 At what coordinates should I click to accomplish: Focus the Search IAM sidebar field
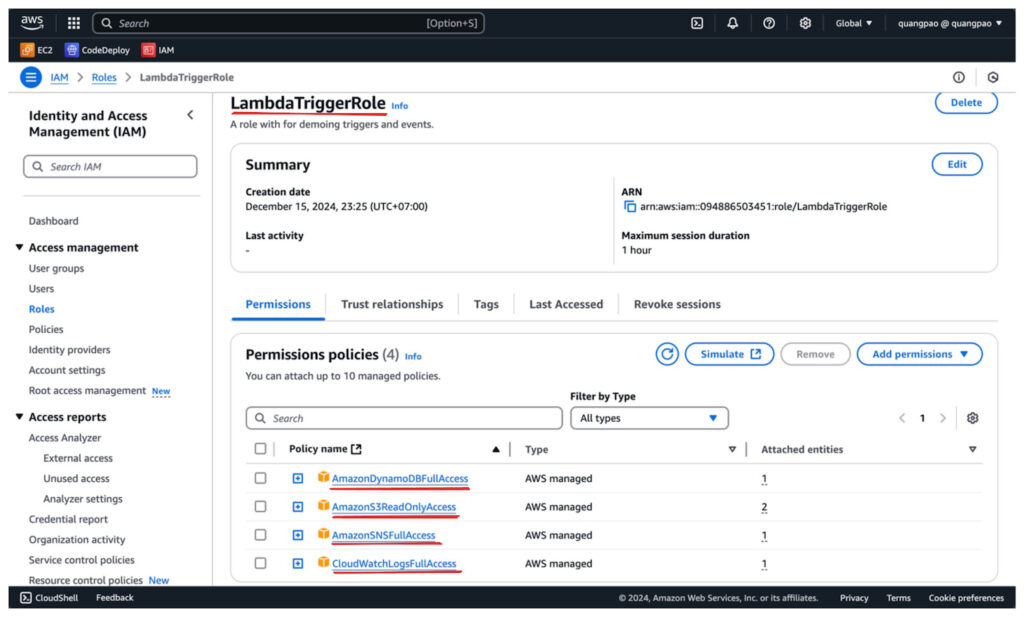click(x=110, y=166)
